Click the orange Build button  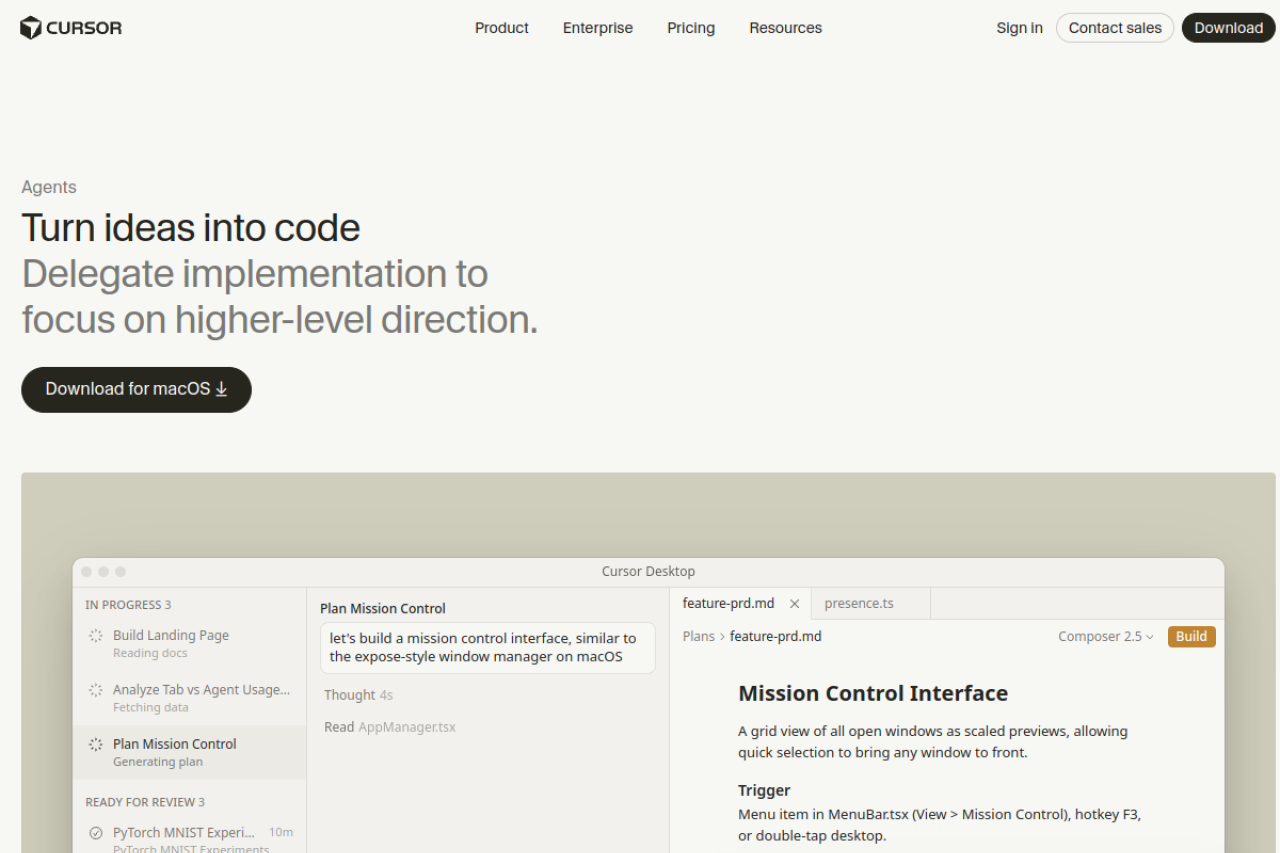(1192, 636)
